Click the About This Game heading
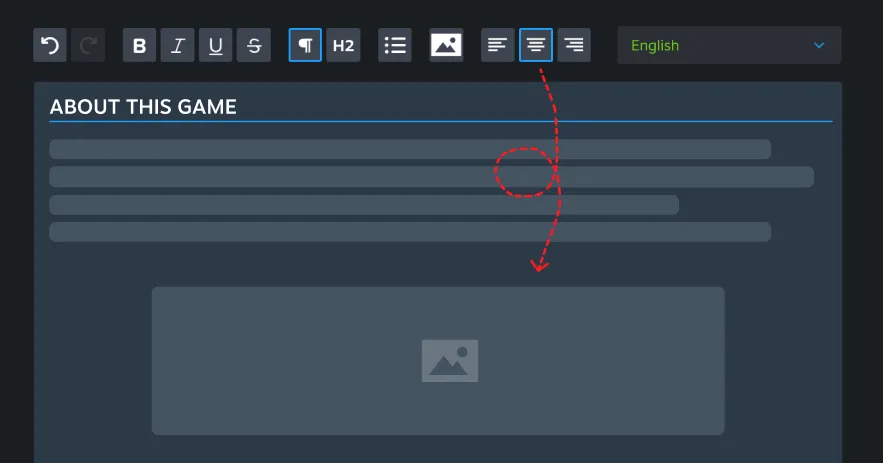Screen dimensions: 883x463 pos(143,107)
